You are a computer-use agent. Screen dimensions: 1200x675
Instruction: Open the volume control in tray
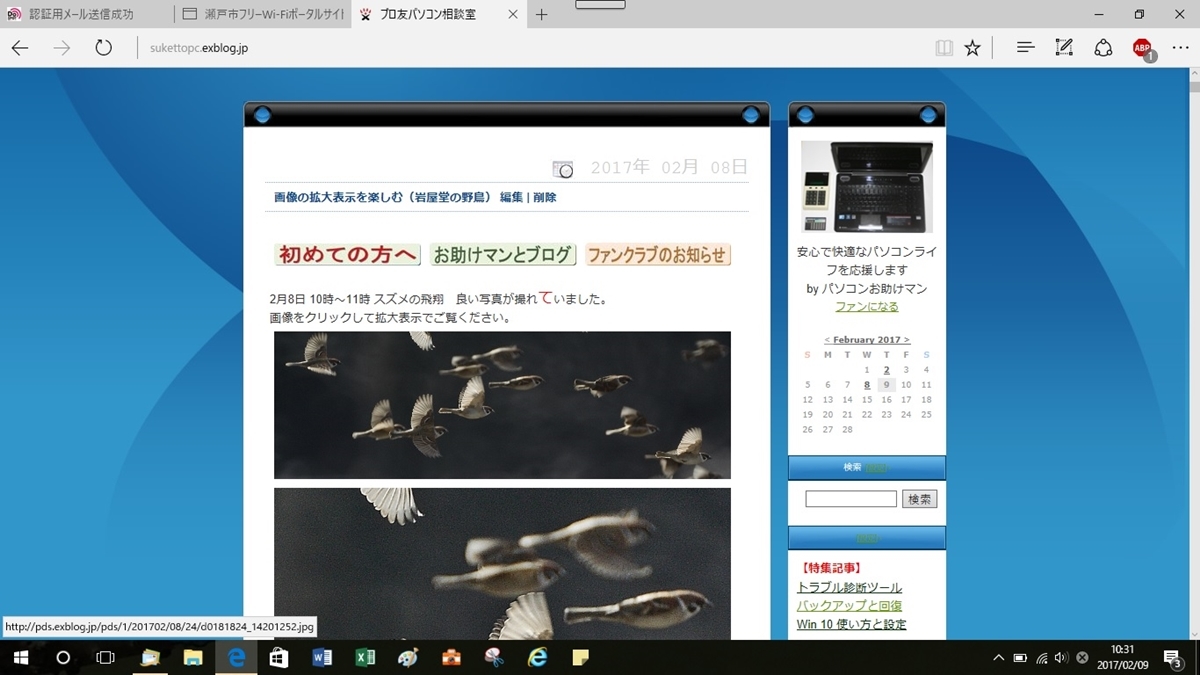pyautogui.click(x=1061, y=657)
